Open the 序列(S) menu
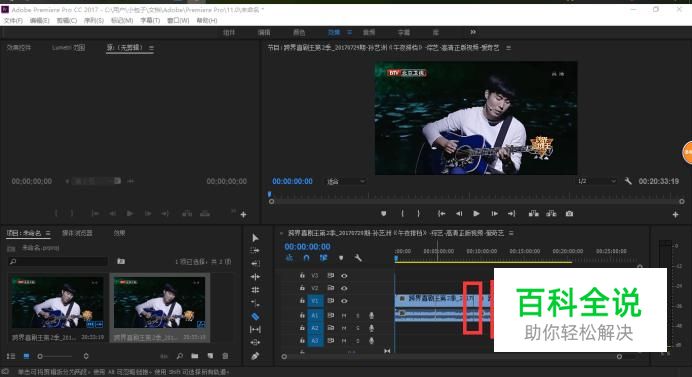The image size is (692, 377). pyautogui.click(x=94, y=20)
